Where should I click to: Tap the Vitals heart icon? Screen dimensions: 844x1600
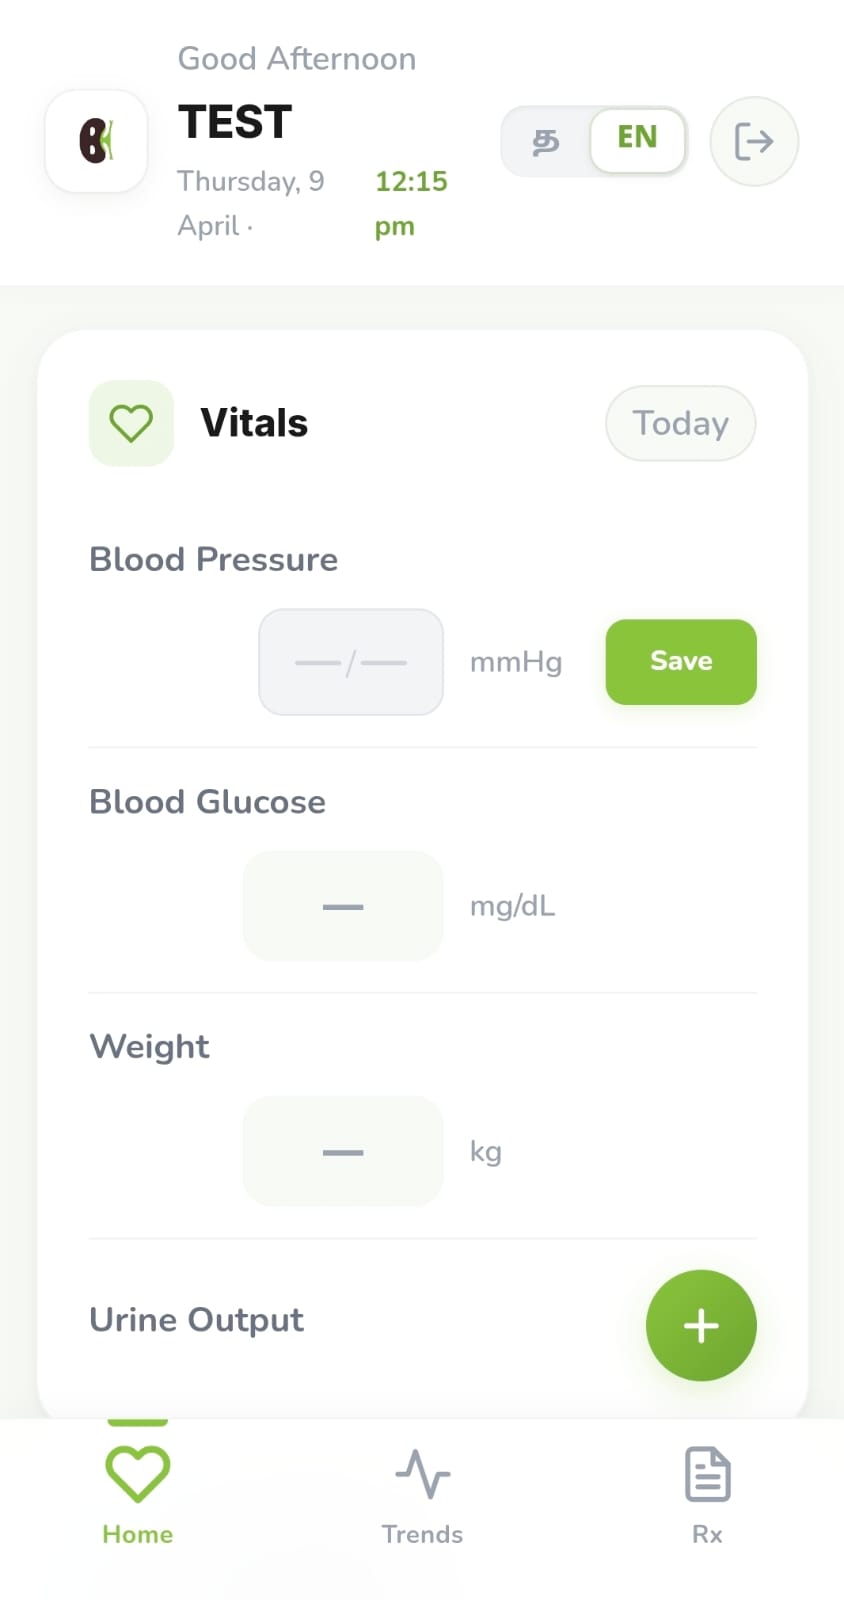point(131,423)
